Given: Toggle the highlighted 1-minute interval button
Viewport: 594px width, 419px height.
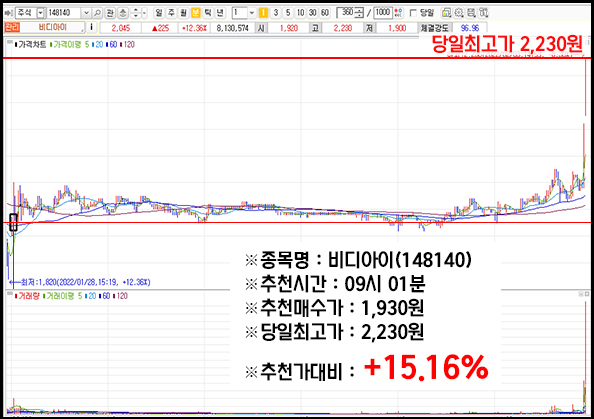Looking at the screenshot, I should [x=263, y=13].
